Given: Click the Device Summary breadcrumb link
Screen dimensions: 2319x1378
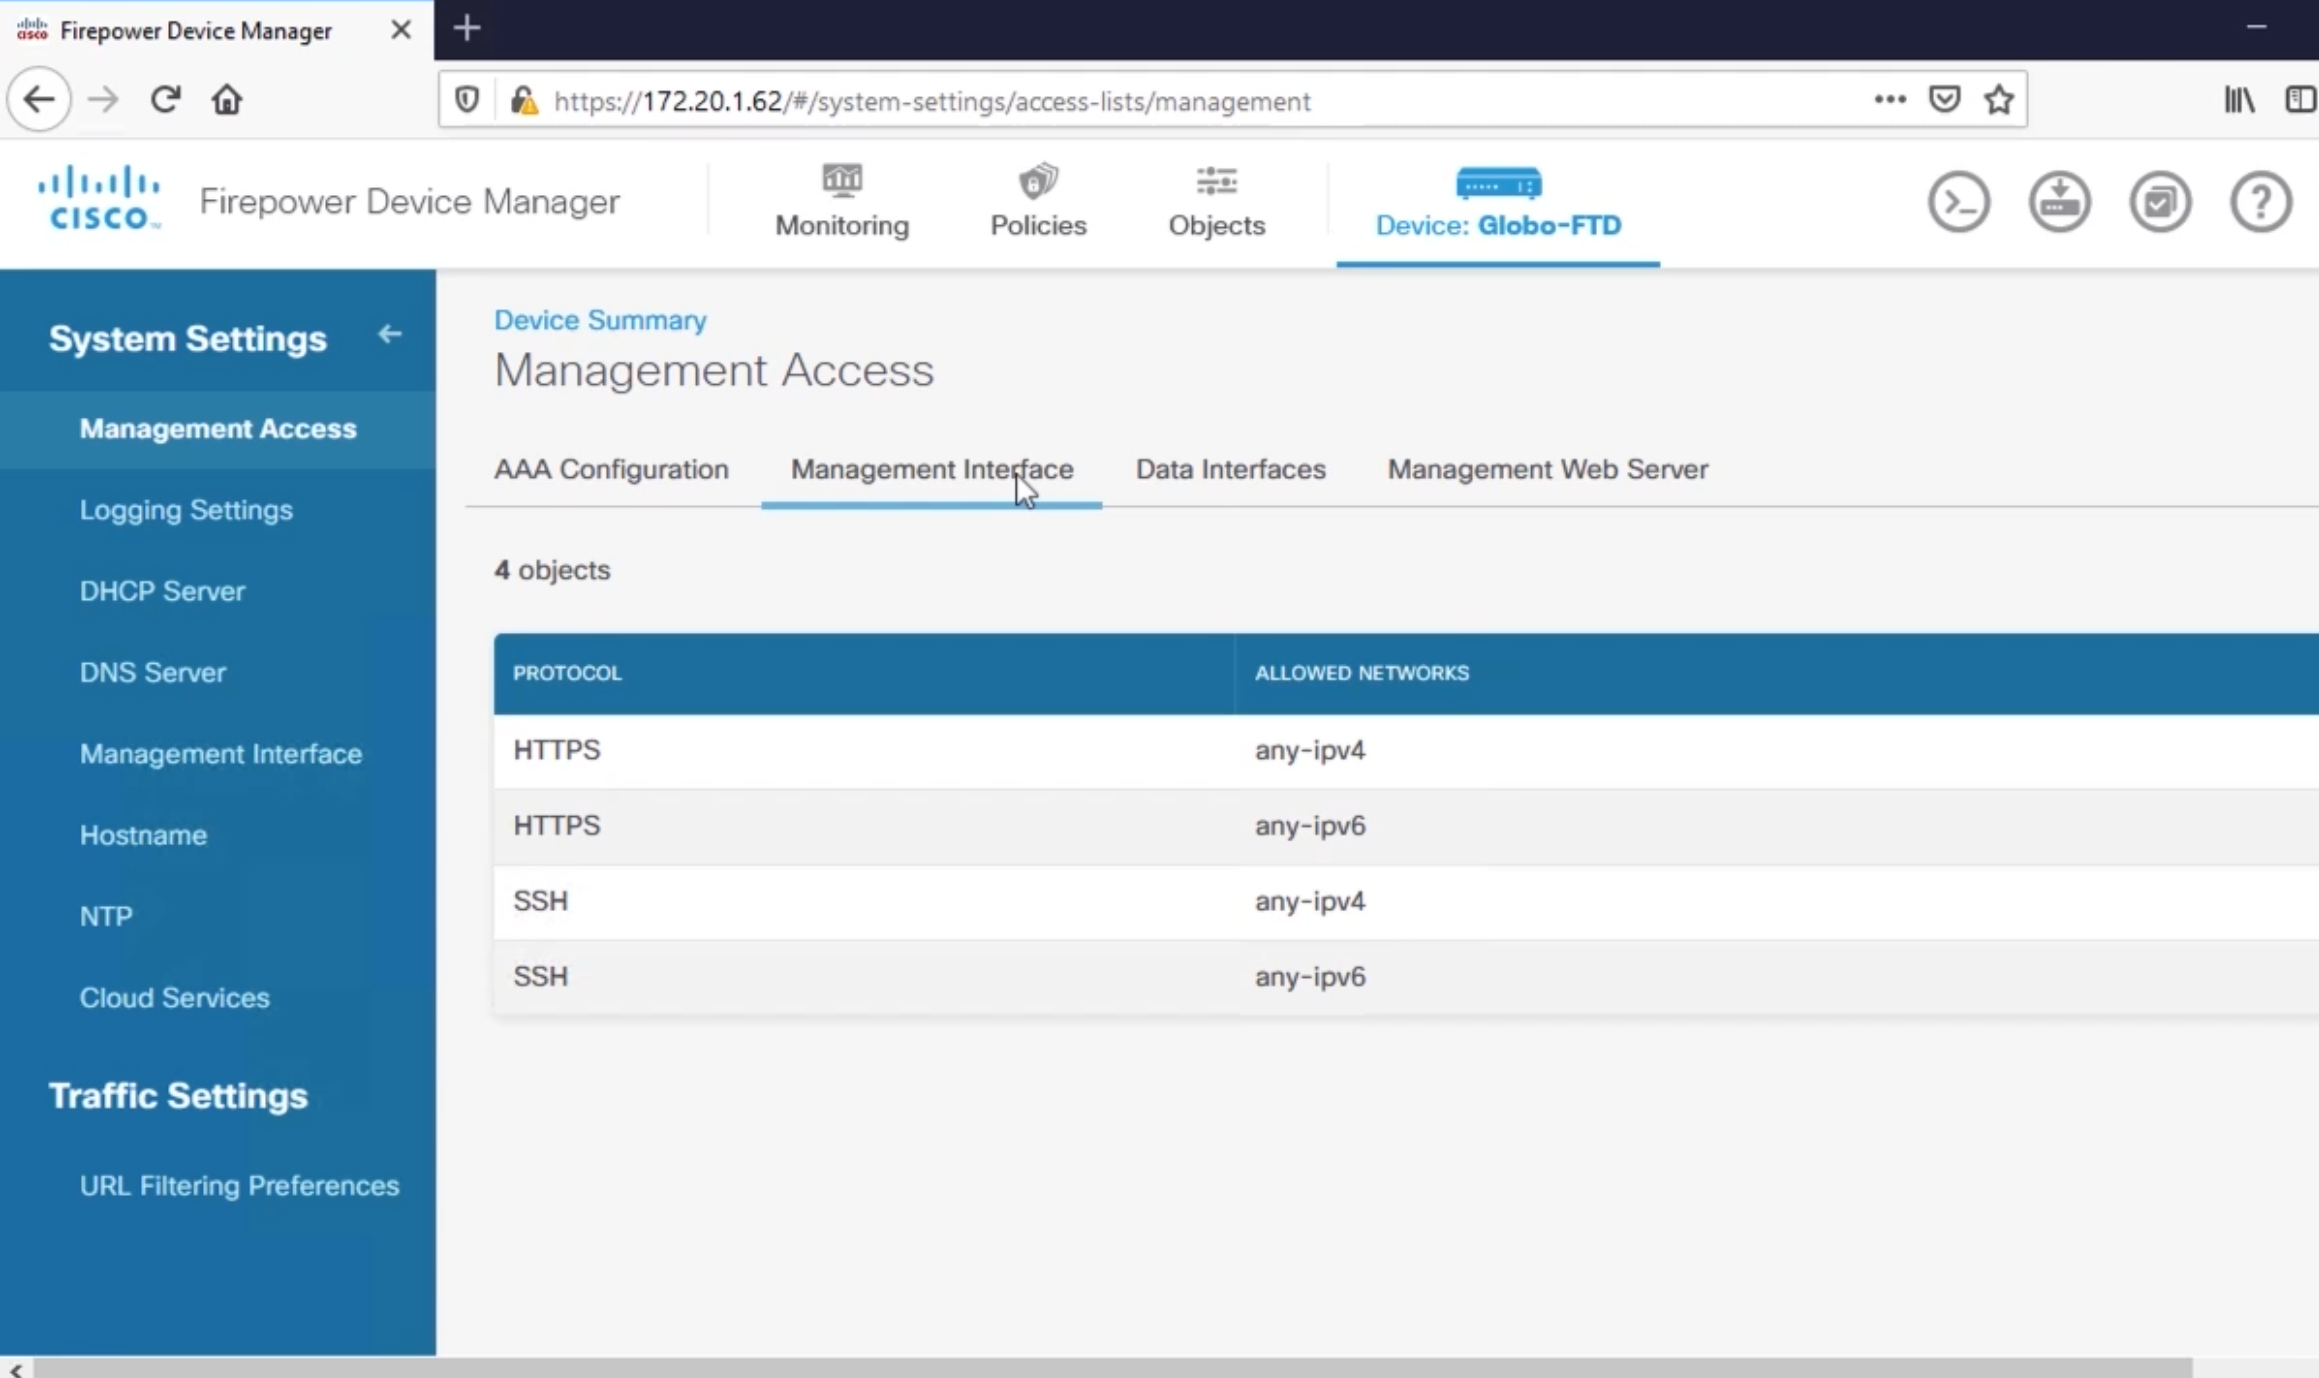Looking at the screenshot, I should tap(600, 320).
